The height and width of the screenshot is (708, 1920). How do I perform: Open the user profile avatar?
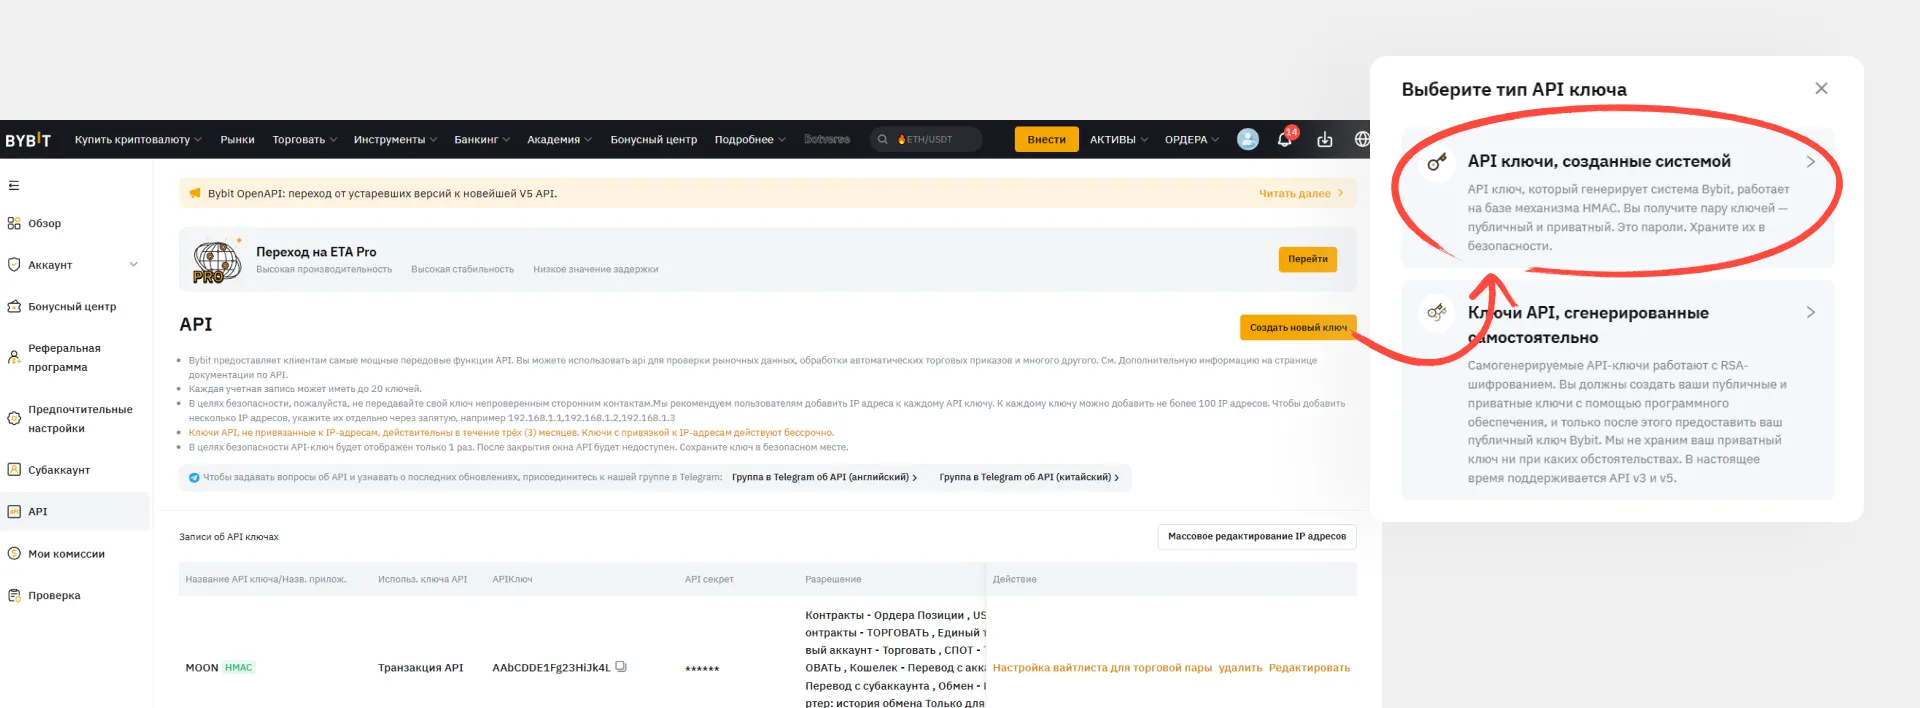[x=1247, y=140]
